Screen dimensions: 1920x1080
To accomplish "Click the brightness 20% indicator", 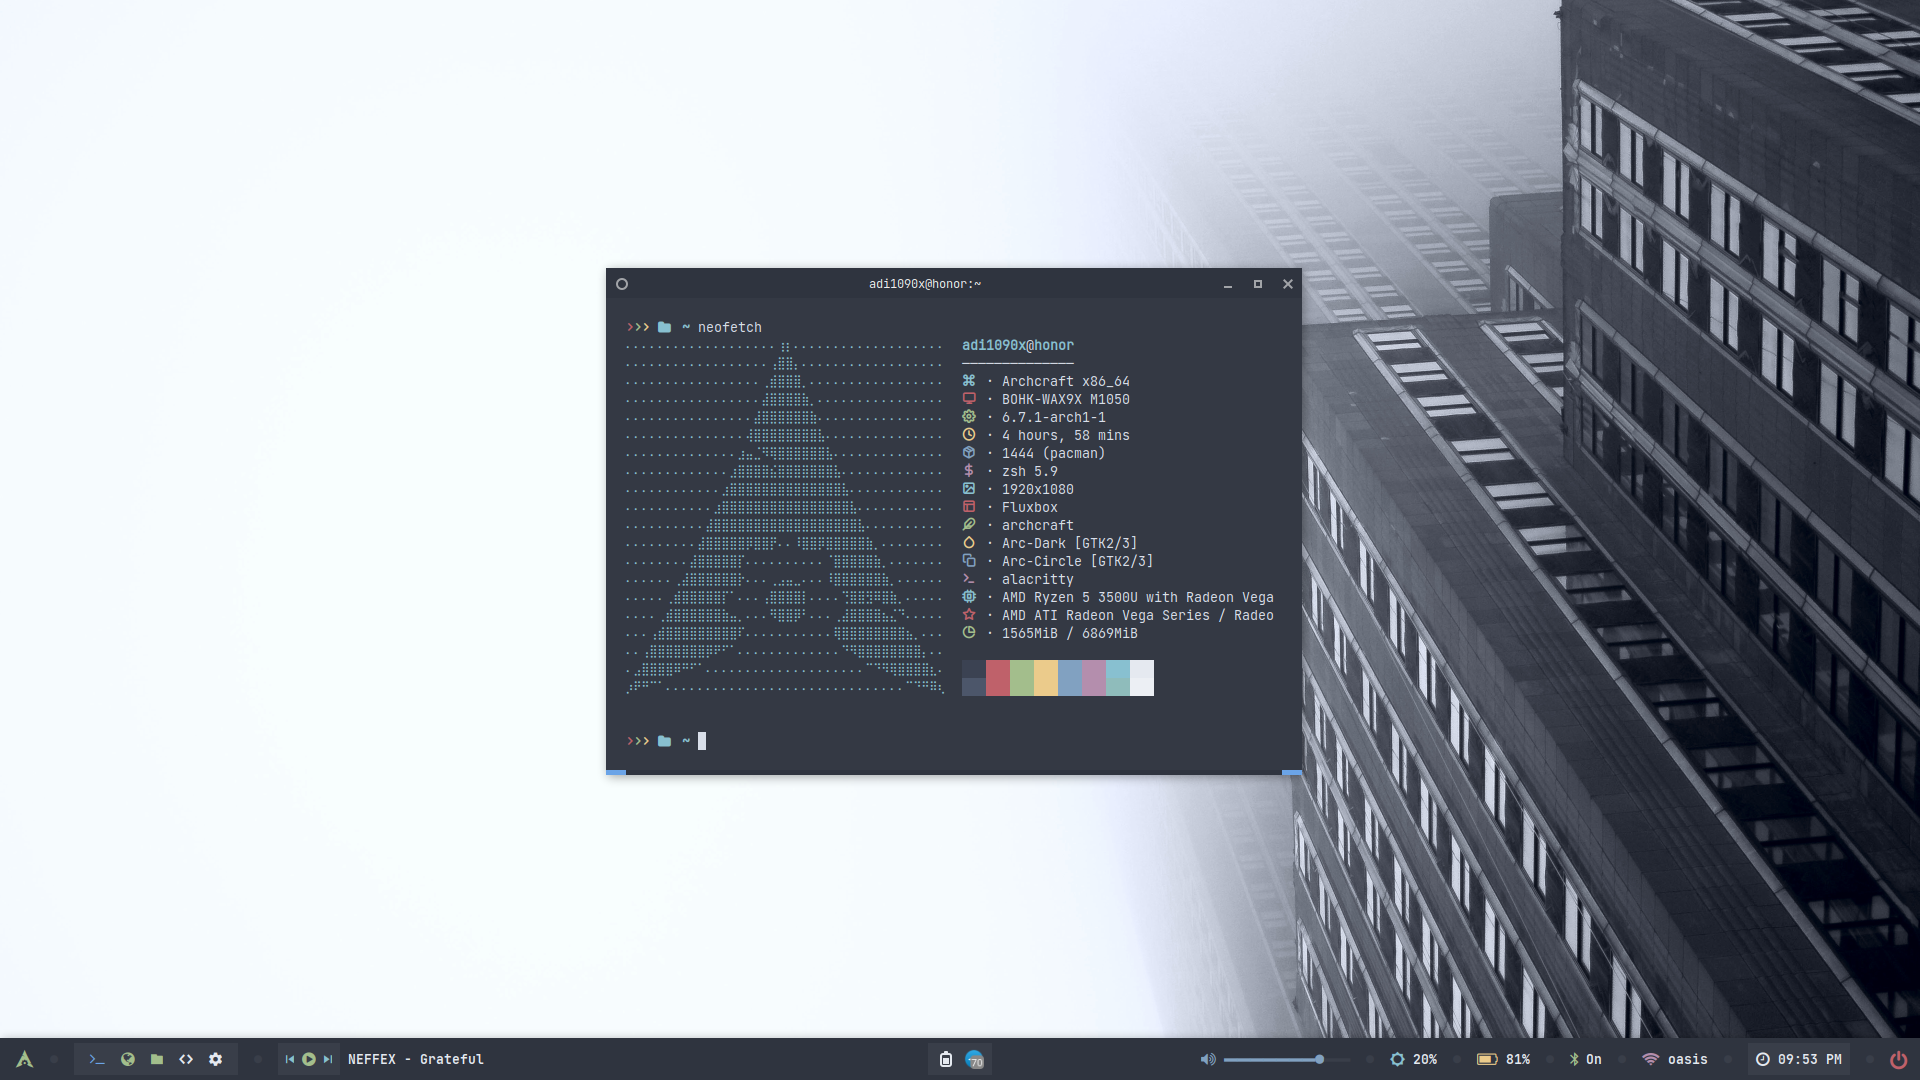I will tap(1413, 1059).
